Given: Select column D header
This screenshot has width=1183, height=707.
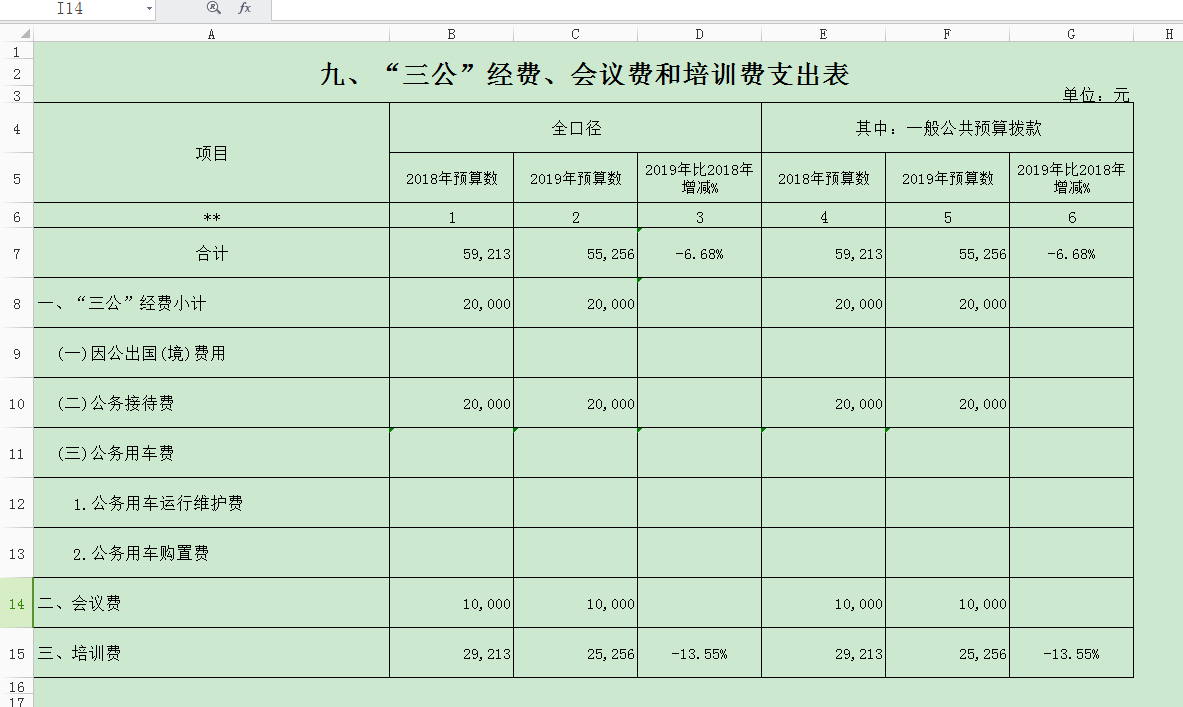Looking at the screenshot, I should tap(699, 34).
